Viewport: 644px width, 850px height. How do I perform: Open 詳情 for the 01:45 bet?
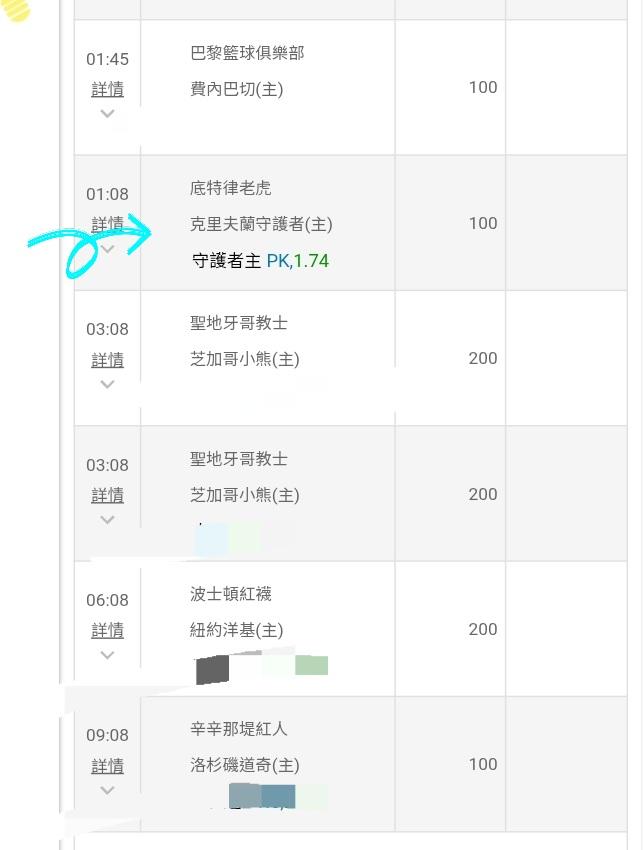click(107, 89)
